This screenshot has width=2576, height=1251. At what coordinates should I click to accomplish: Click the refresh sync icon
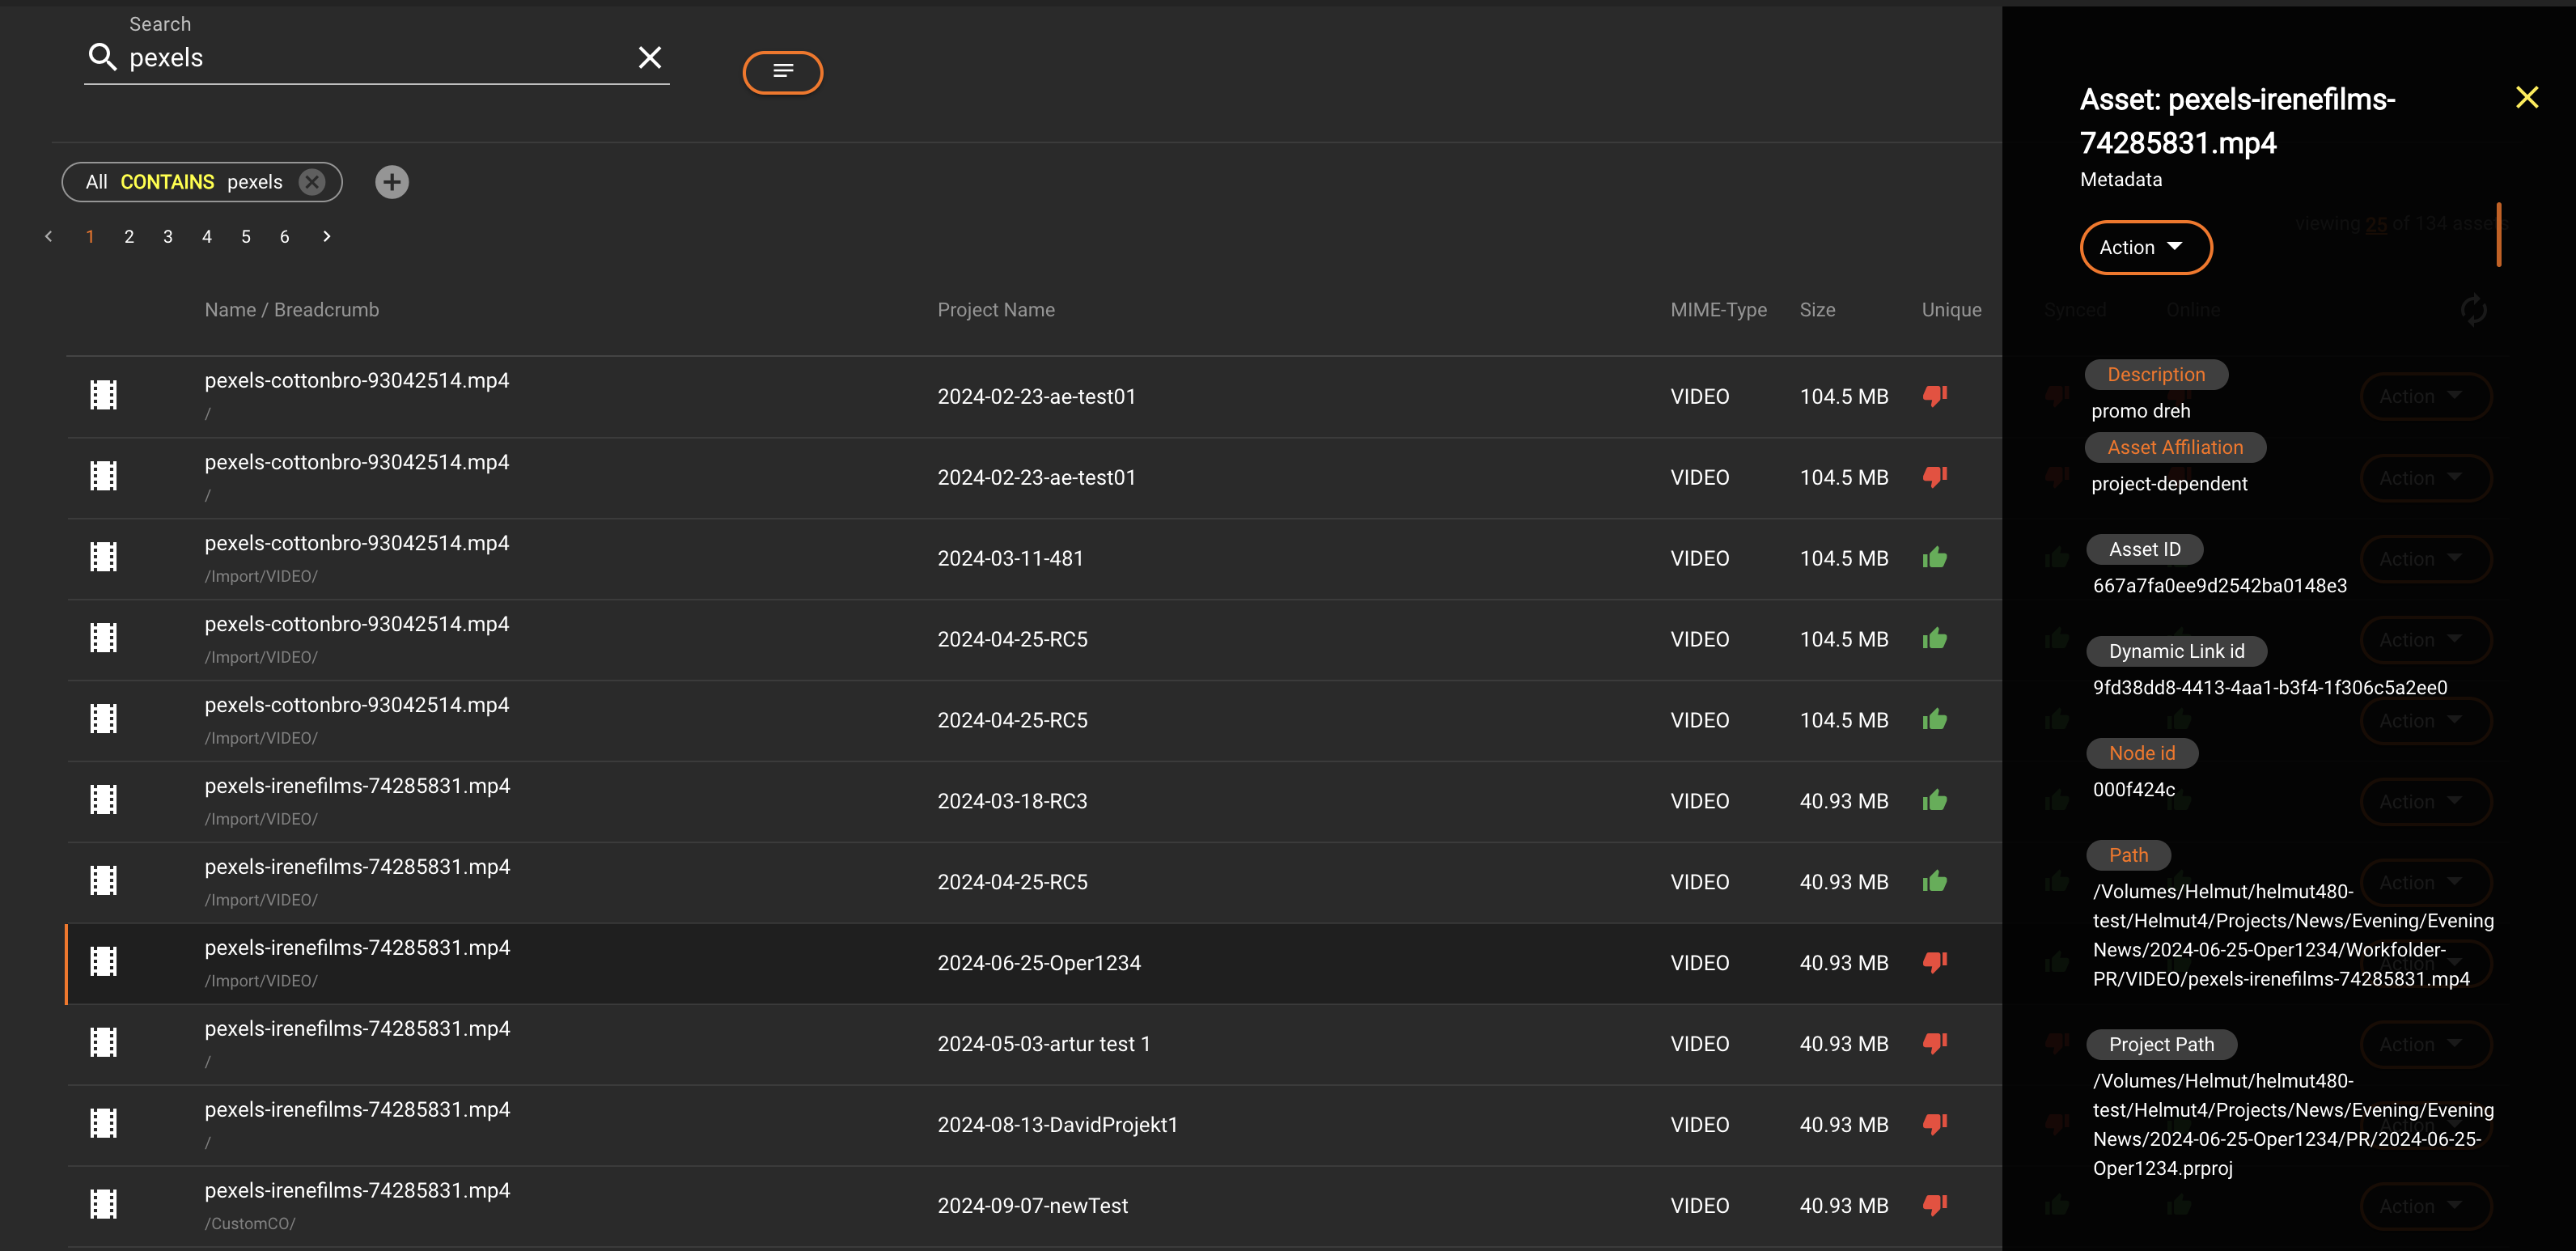tap(2473, 310)
